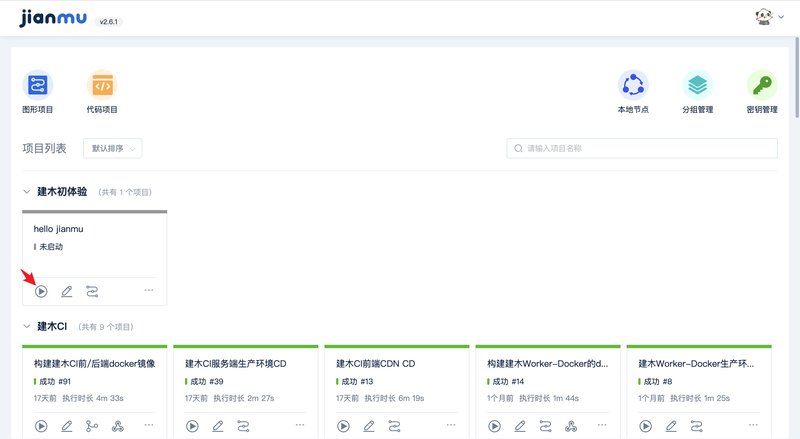This screenshot has width=800, height=439.
Task: Click 执行时长 6m 19s text
Action: click(394, 398)
